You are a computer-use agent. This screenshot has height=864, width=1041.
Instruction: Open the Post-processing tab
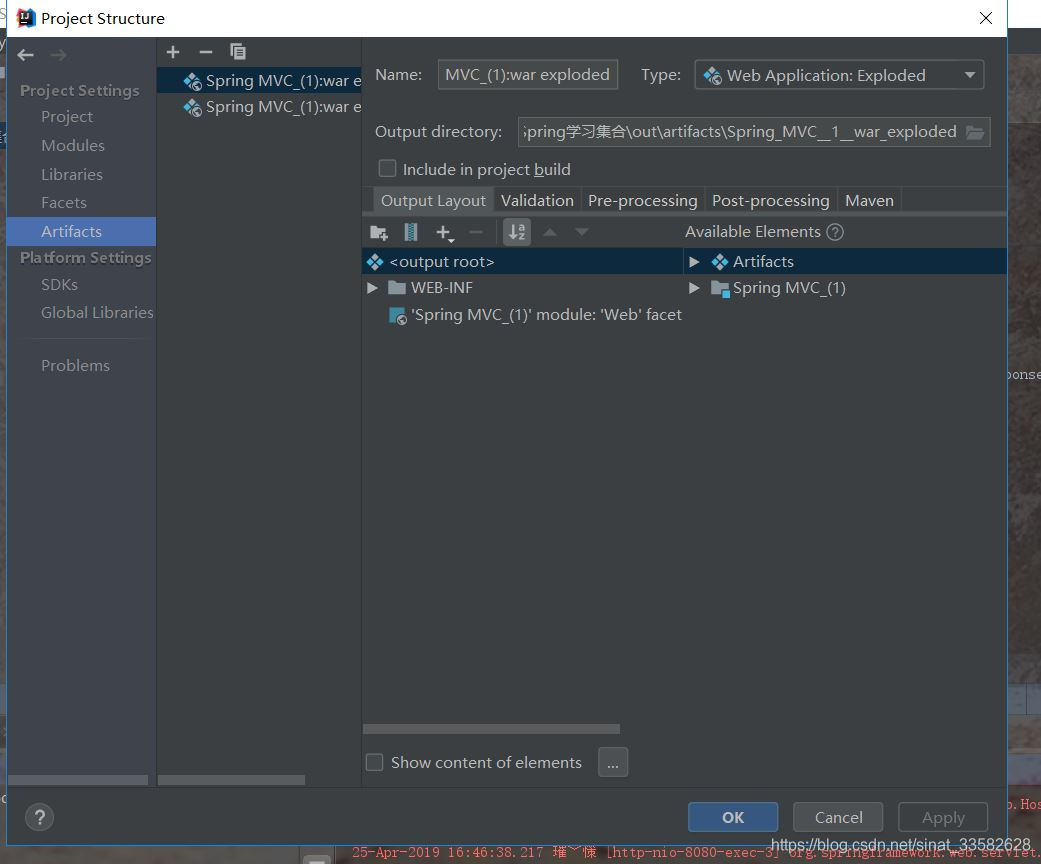tap(770, 201)
